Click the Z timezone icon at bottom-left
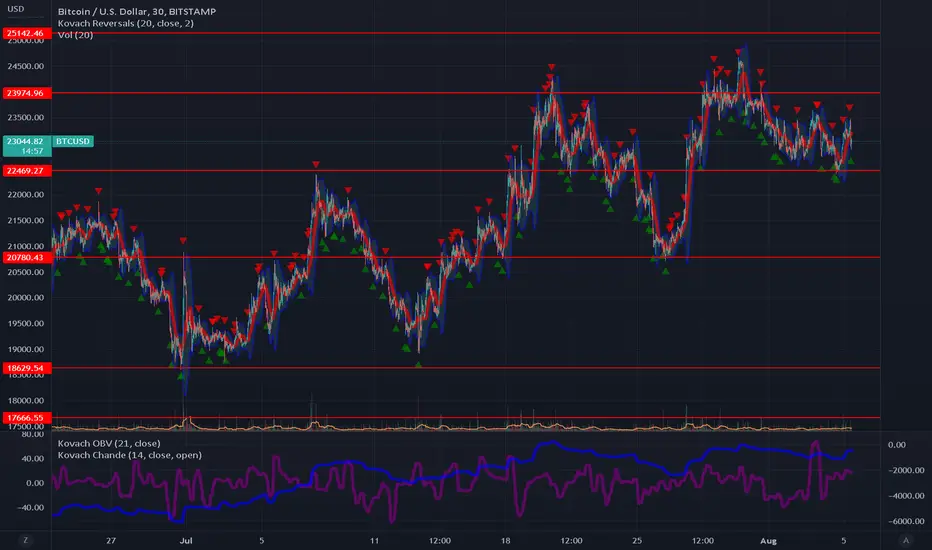This screenshot has width=932, height=550. click(25, 540)
